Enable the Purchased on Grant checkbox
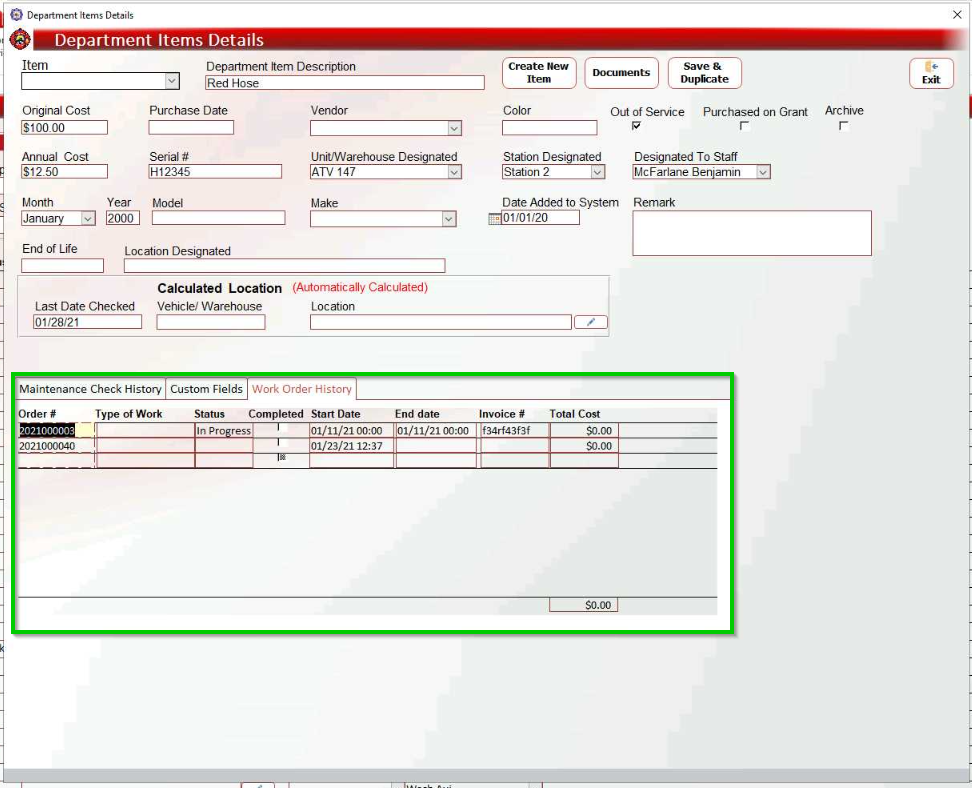Image resolution: width=972 pixels, height=788 pixels. (x=744, y=126)
